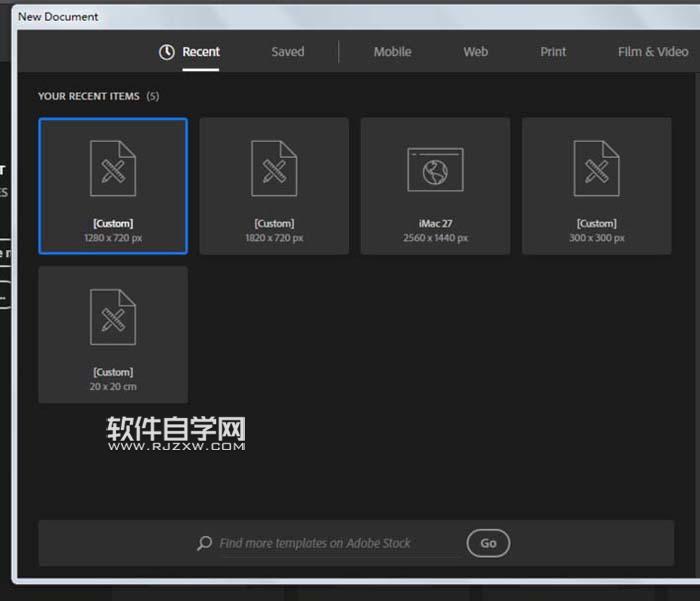Switch to the Recent tab
This screenshot has height=601, width=700.
point(201,52)
